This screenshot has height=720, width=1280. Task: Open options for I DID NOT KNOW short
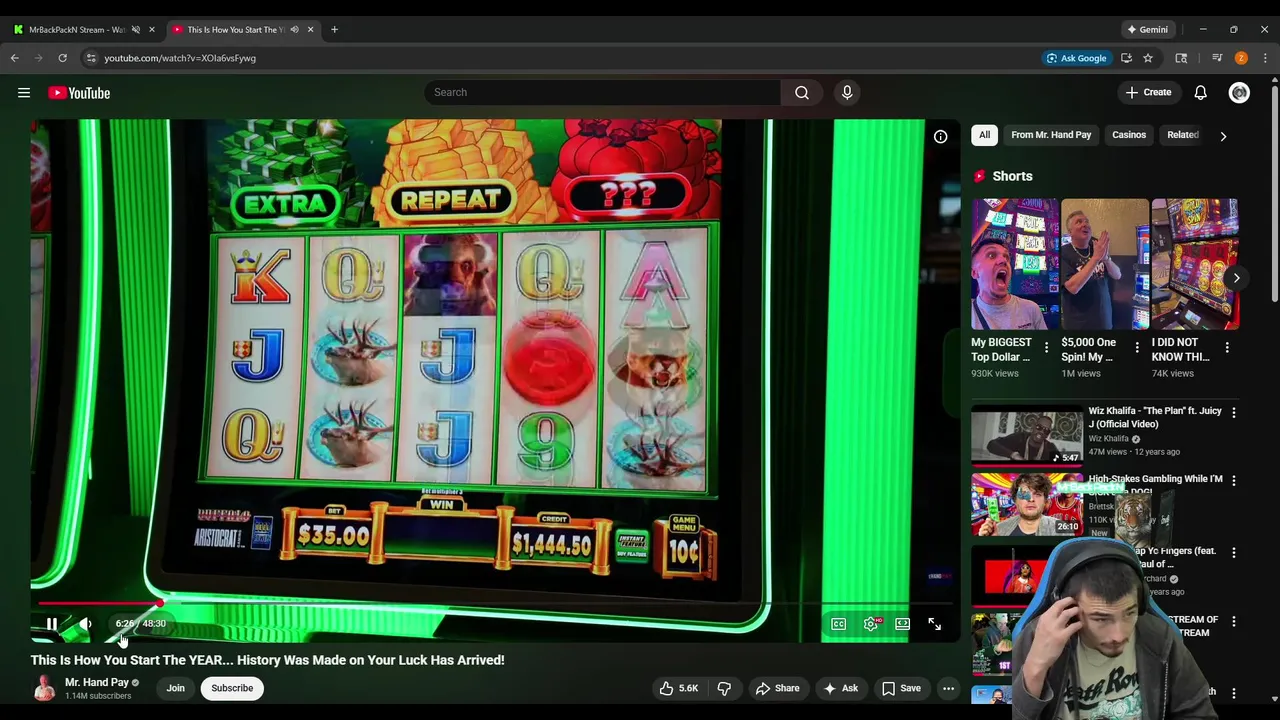[x=1227, y=348]
